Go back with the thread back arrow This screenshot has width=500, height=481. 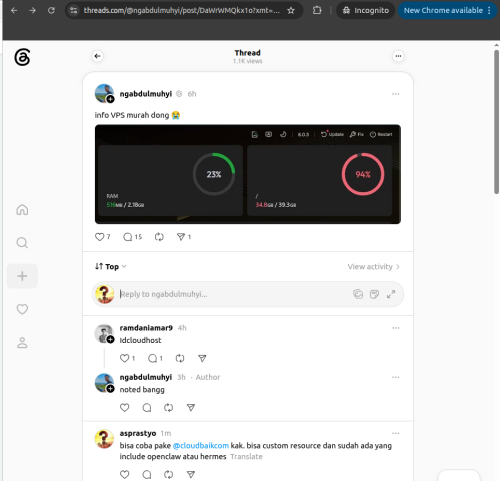[x=97, y=56]
